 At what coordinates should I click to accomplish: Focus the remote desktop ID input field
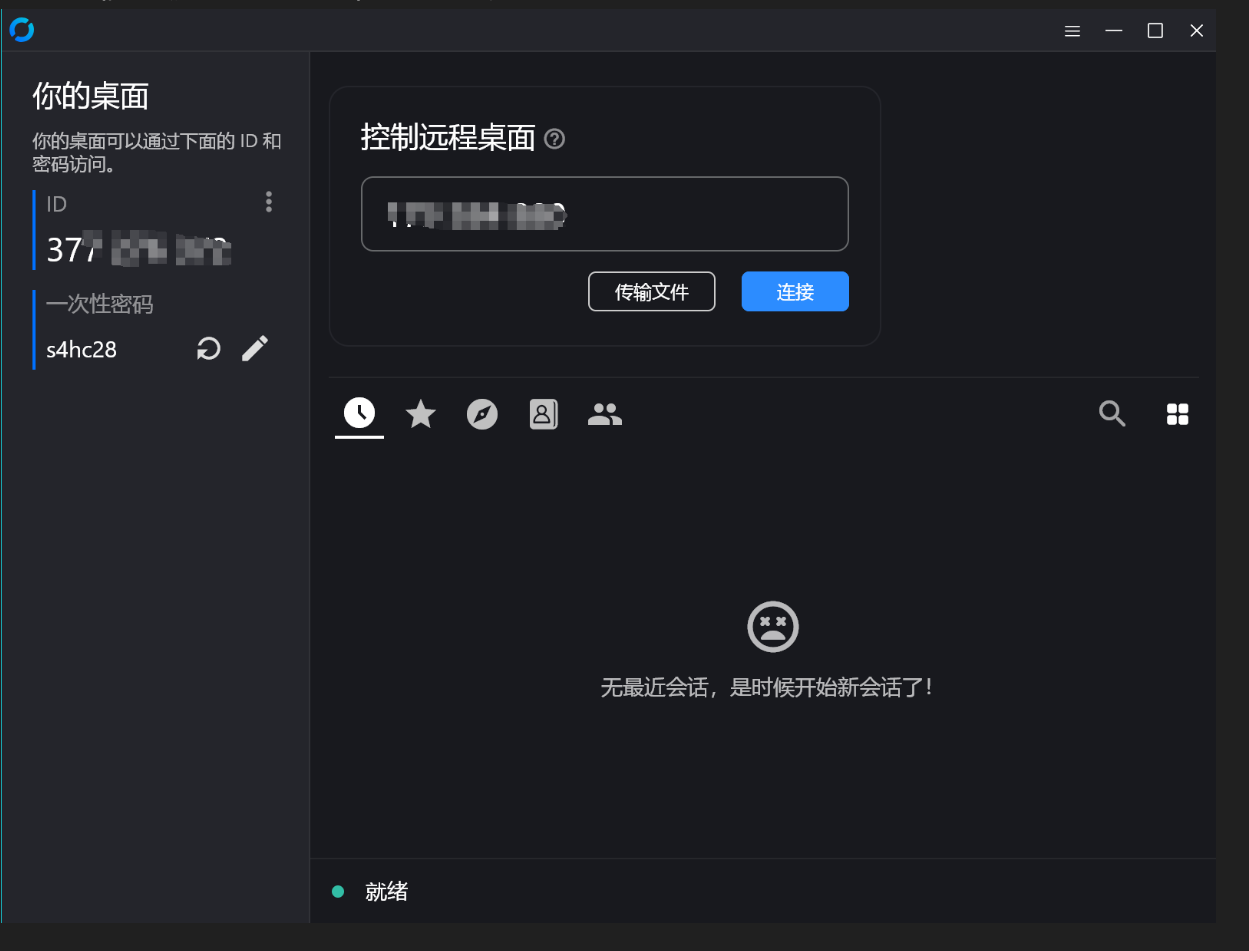pos(605,214)
